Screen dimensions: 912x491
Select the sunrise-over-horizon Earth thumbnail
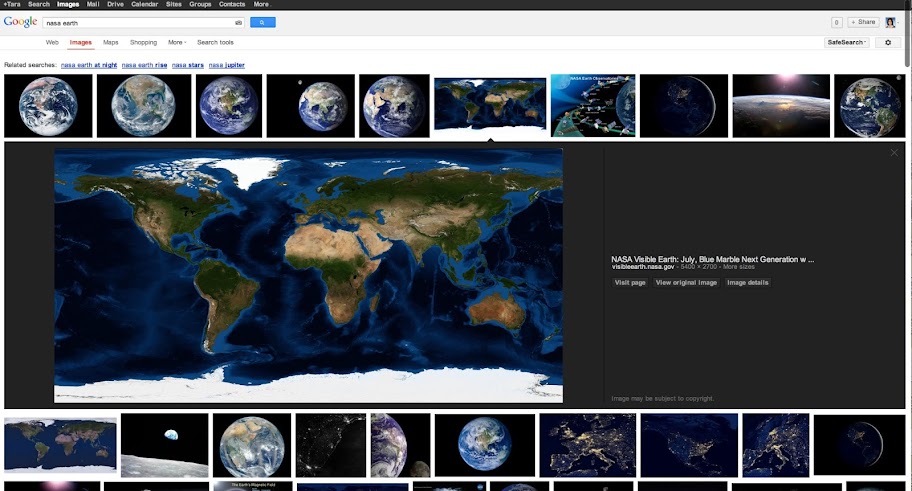coord(780,106)
